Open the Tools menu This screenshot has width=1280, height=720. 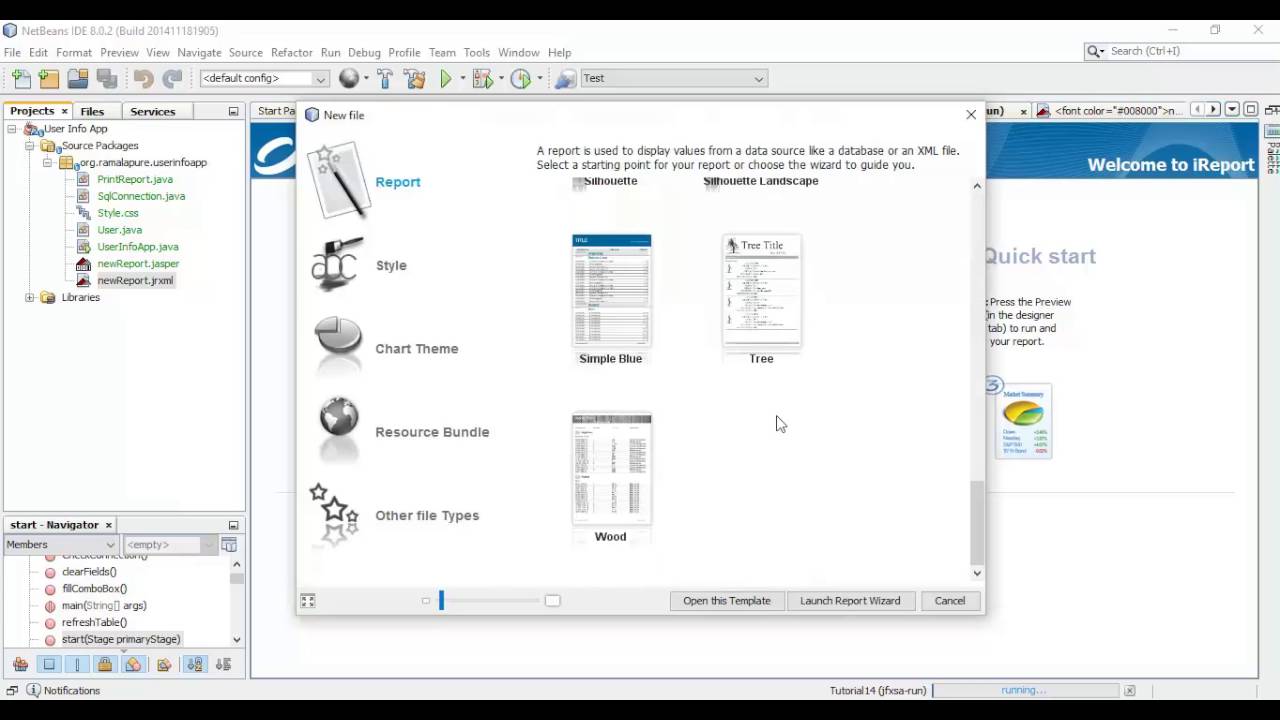(476, 52)
